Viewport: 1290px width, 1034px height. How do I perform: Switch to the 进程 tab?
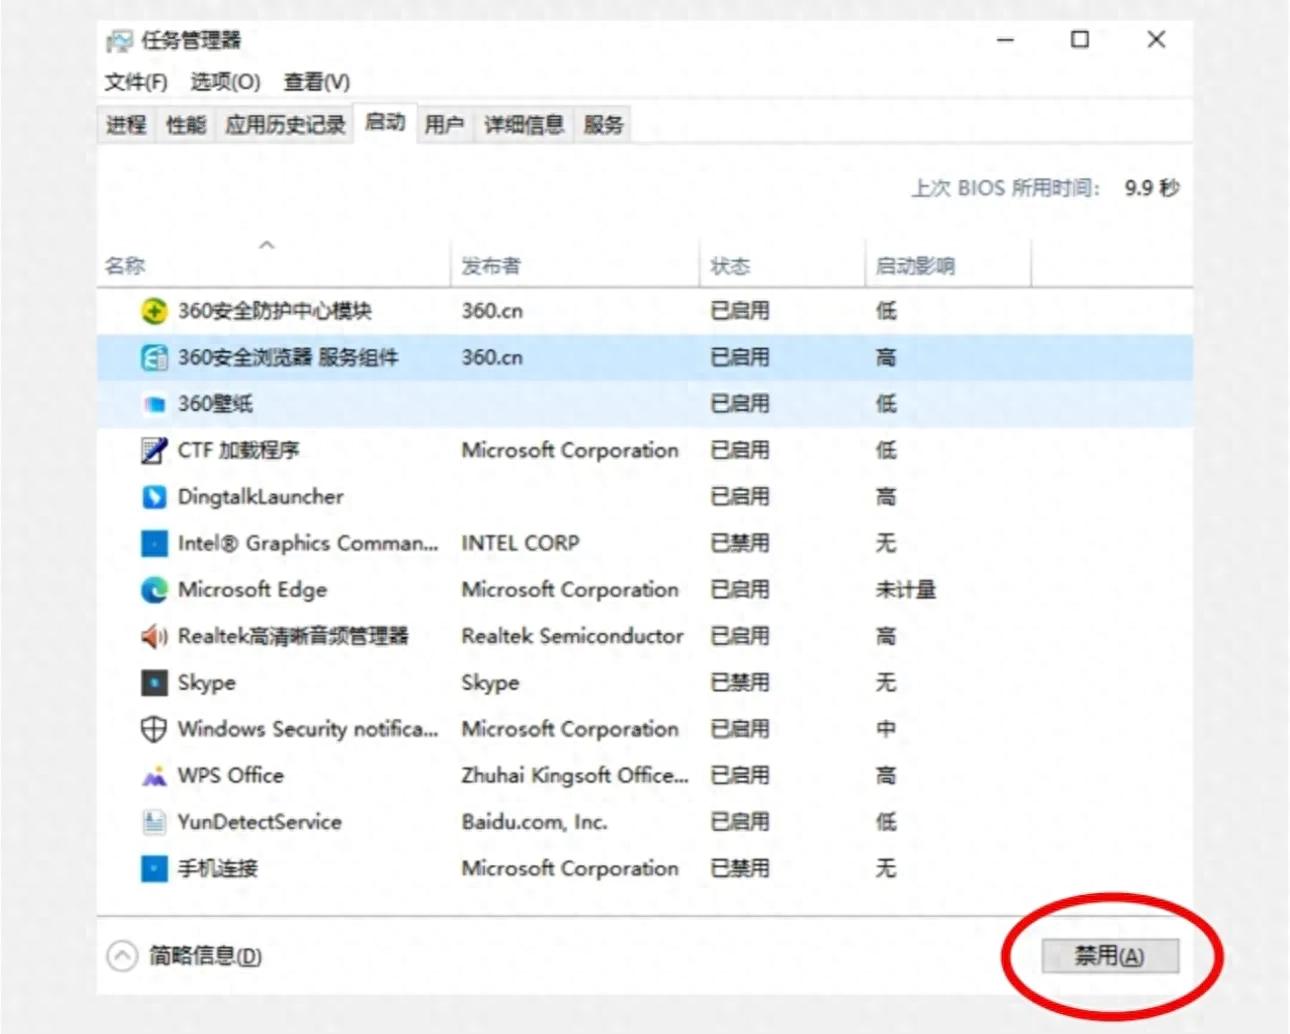click(126, 125)
